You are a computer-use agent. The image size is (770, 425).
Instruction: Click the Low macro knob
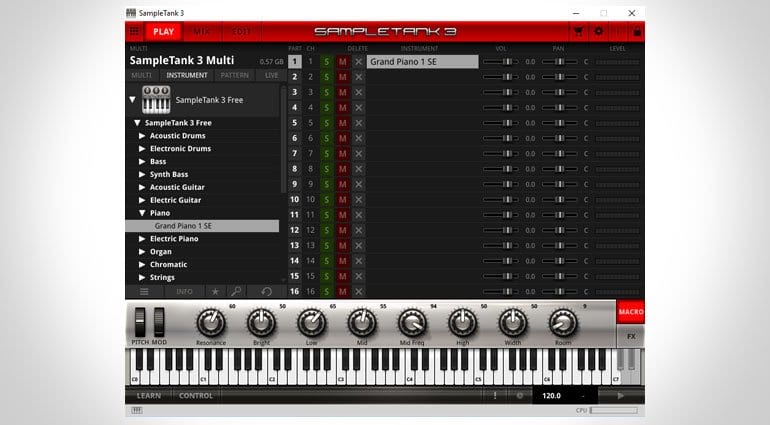(312, 323)
